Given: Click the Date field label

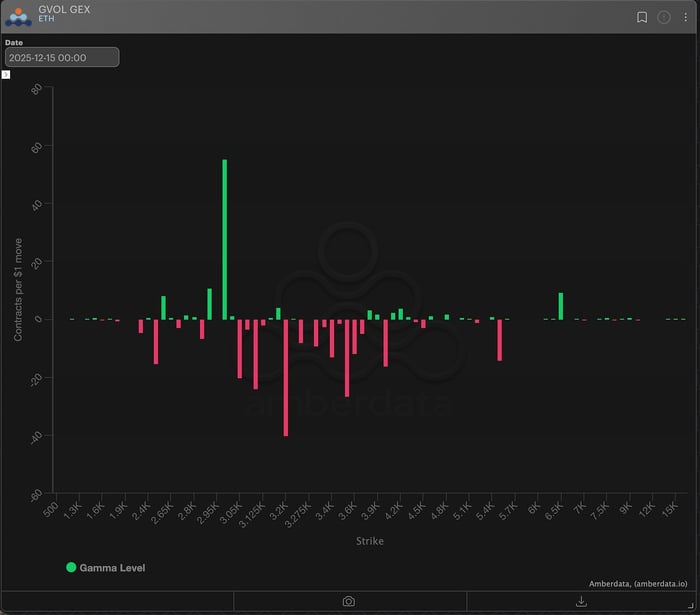Looking at the screenshot, I should pyautogui.click(x=14, y=42).
